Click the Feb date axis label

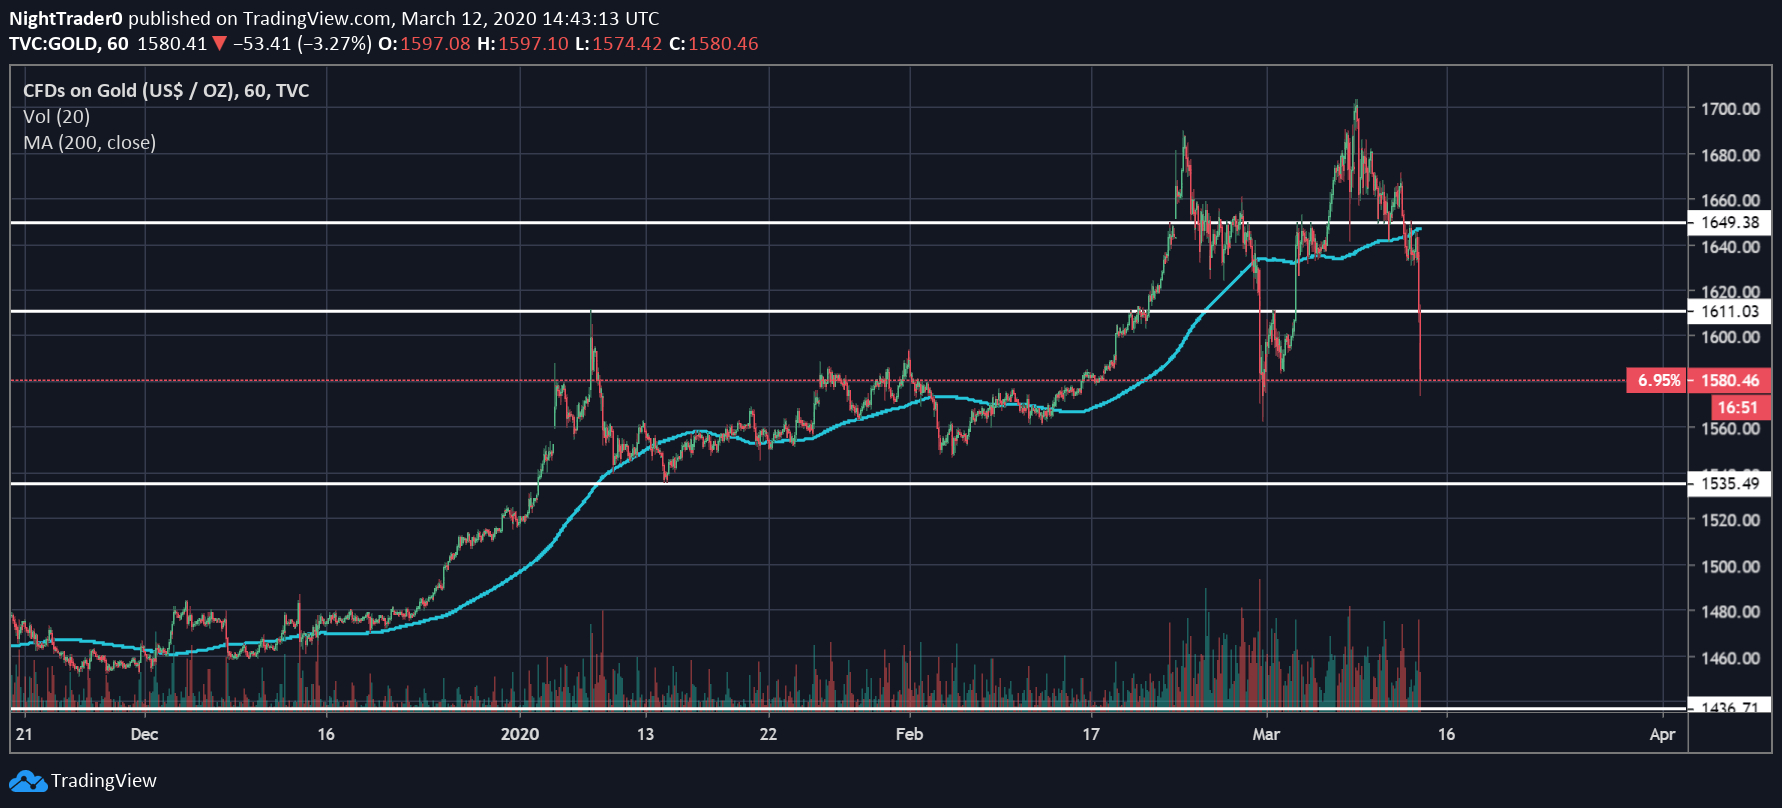(x=909, y=734)
